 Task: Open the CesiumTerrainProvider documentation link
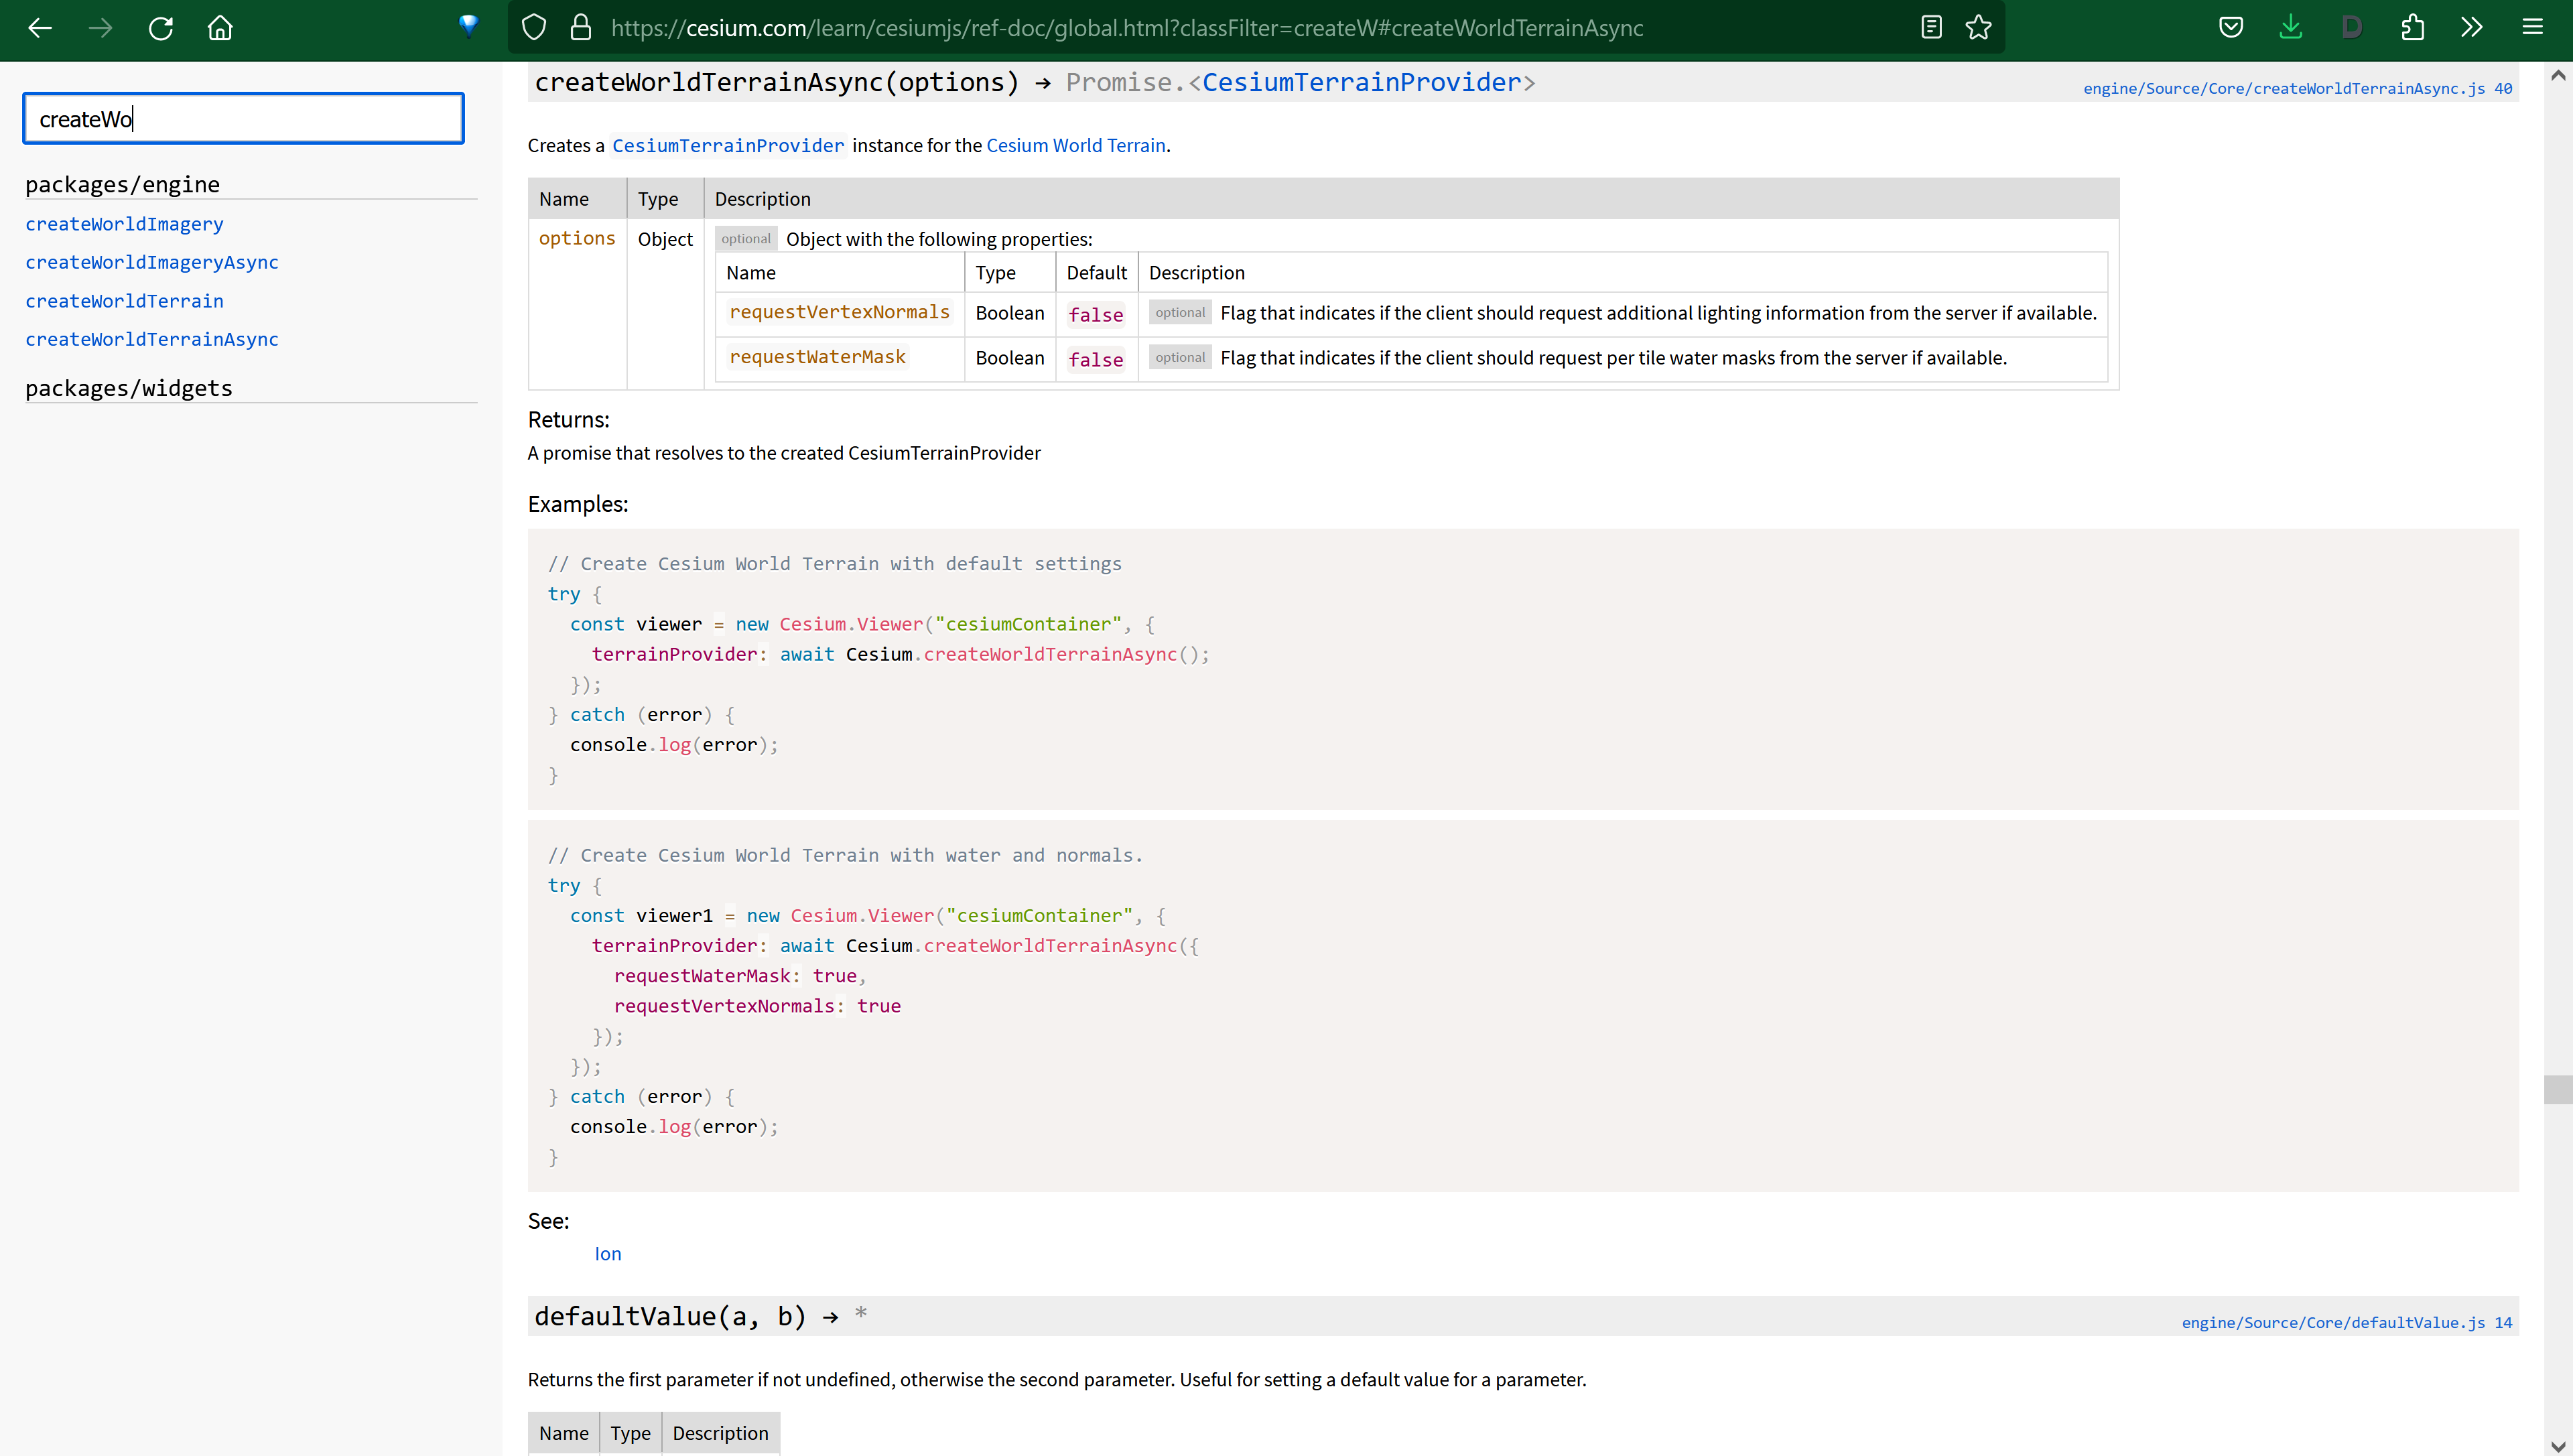click(x=727, y=146)
